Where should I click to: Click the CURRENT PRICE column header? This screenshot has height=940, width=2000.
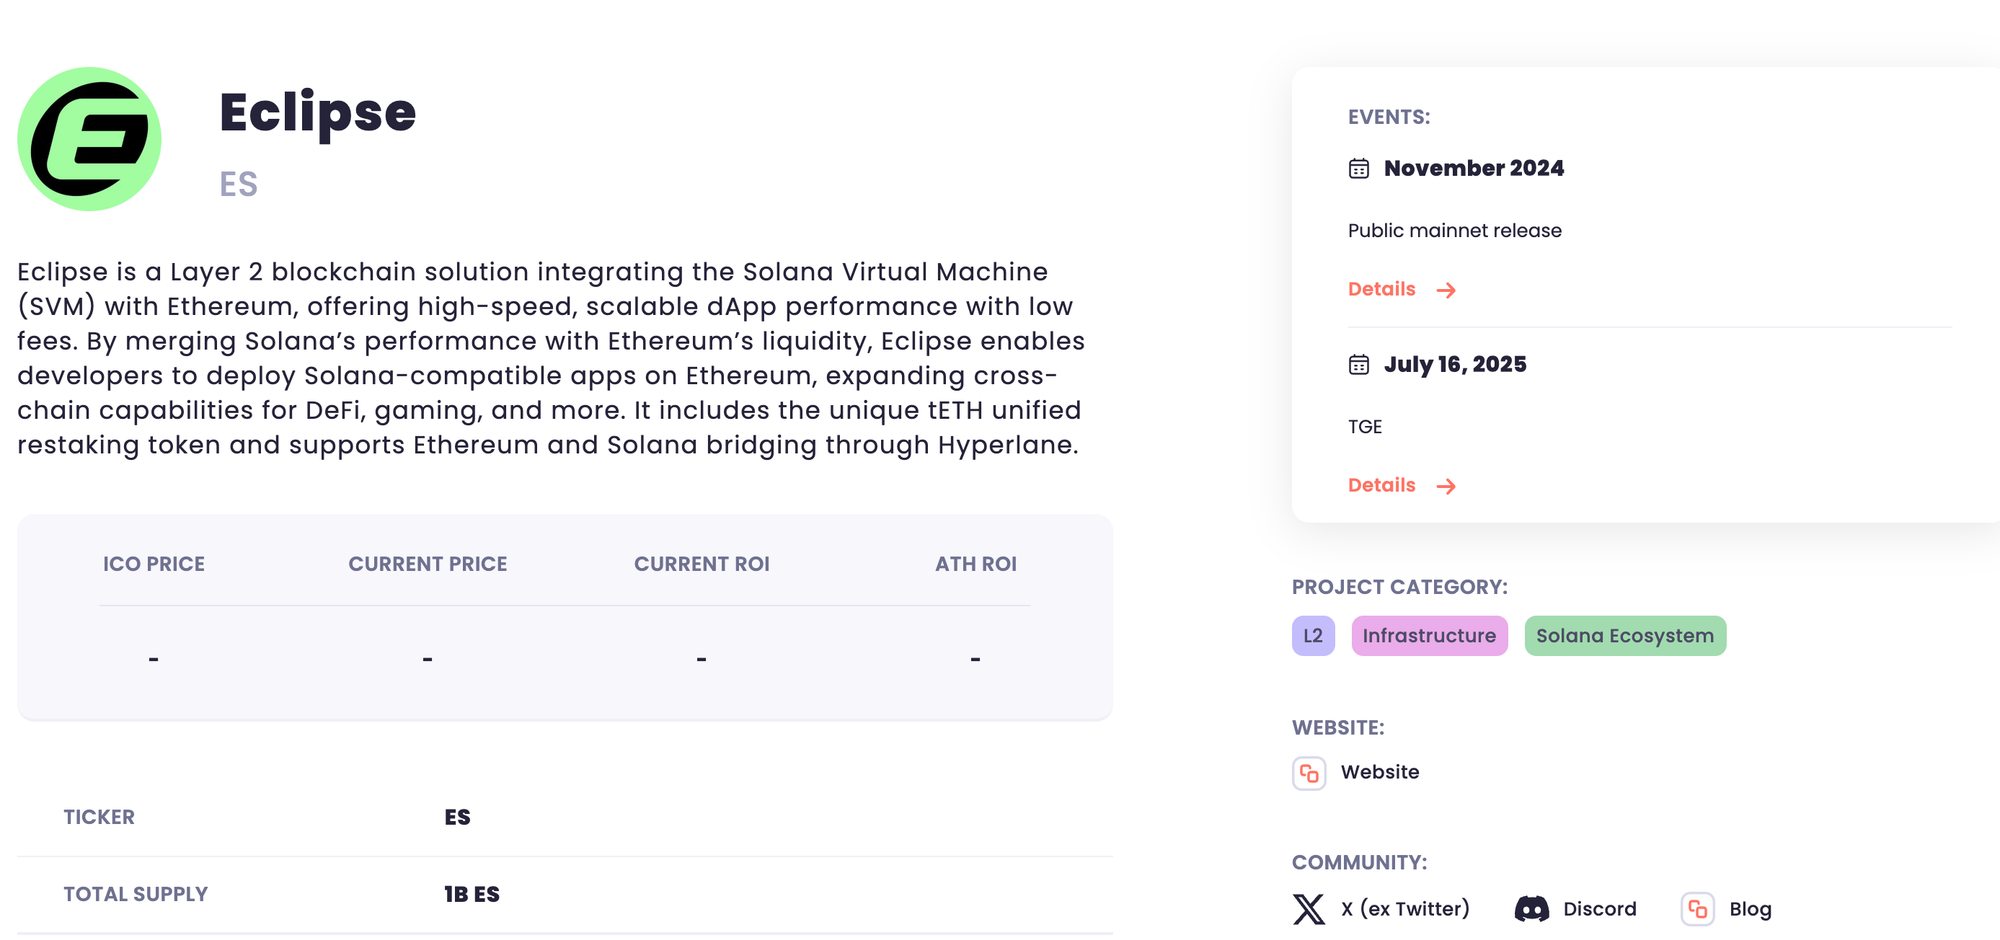pos(428,564)
